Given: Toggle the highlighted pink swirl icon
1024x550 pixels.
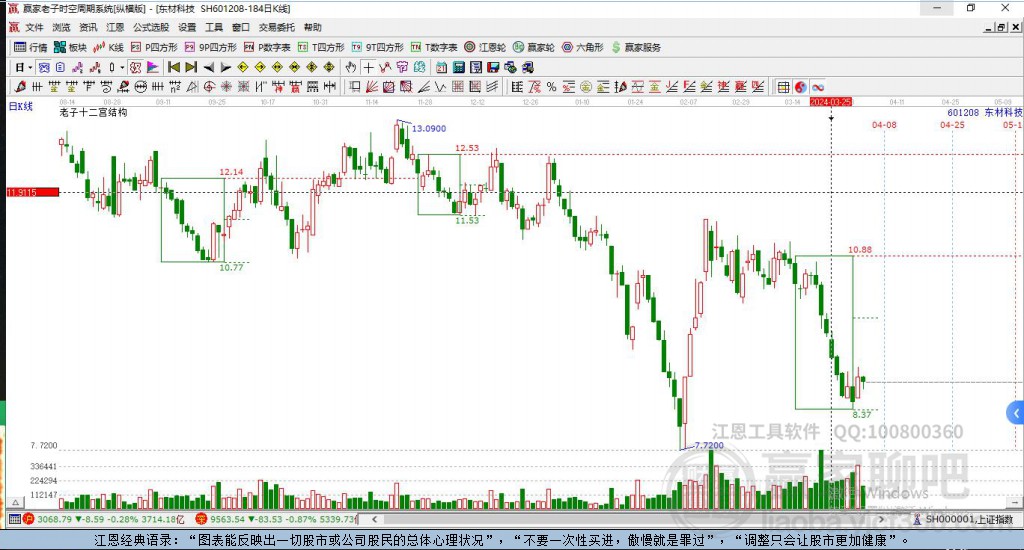Looking at the screenshot, I should pyautogui.click(x=135, y=67).
